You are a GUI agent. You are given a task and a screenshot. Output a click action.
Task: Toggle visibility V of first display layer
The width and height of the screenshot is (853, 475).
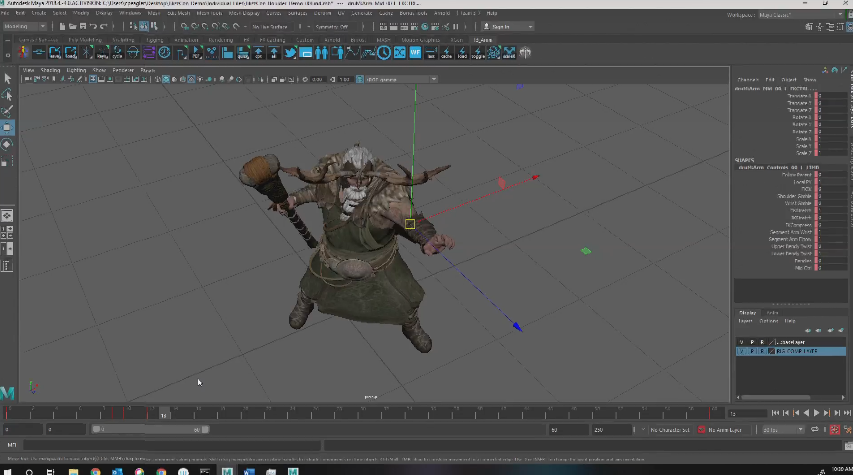741,342
